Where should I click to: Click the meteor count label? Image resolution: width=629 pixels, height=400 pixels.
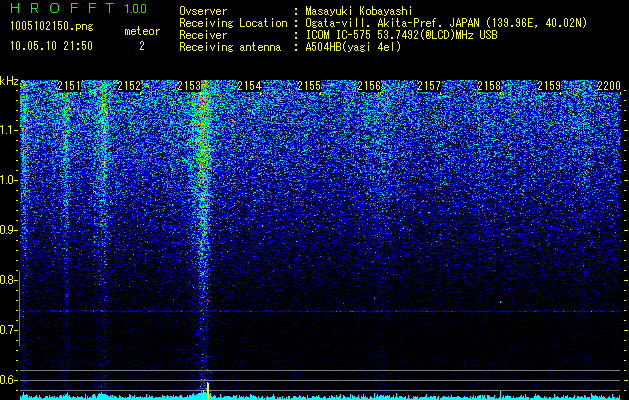[142, 31]
